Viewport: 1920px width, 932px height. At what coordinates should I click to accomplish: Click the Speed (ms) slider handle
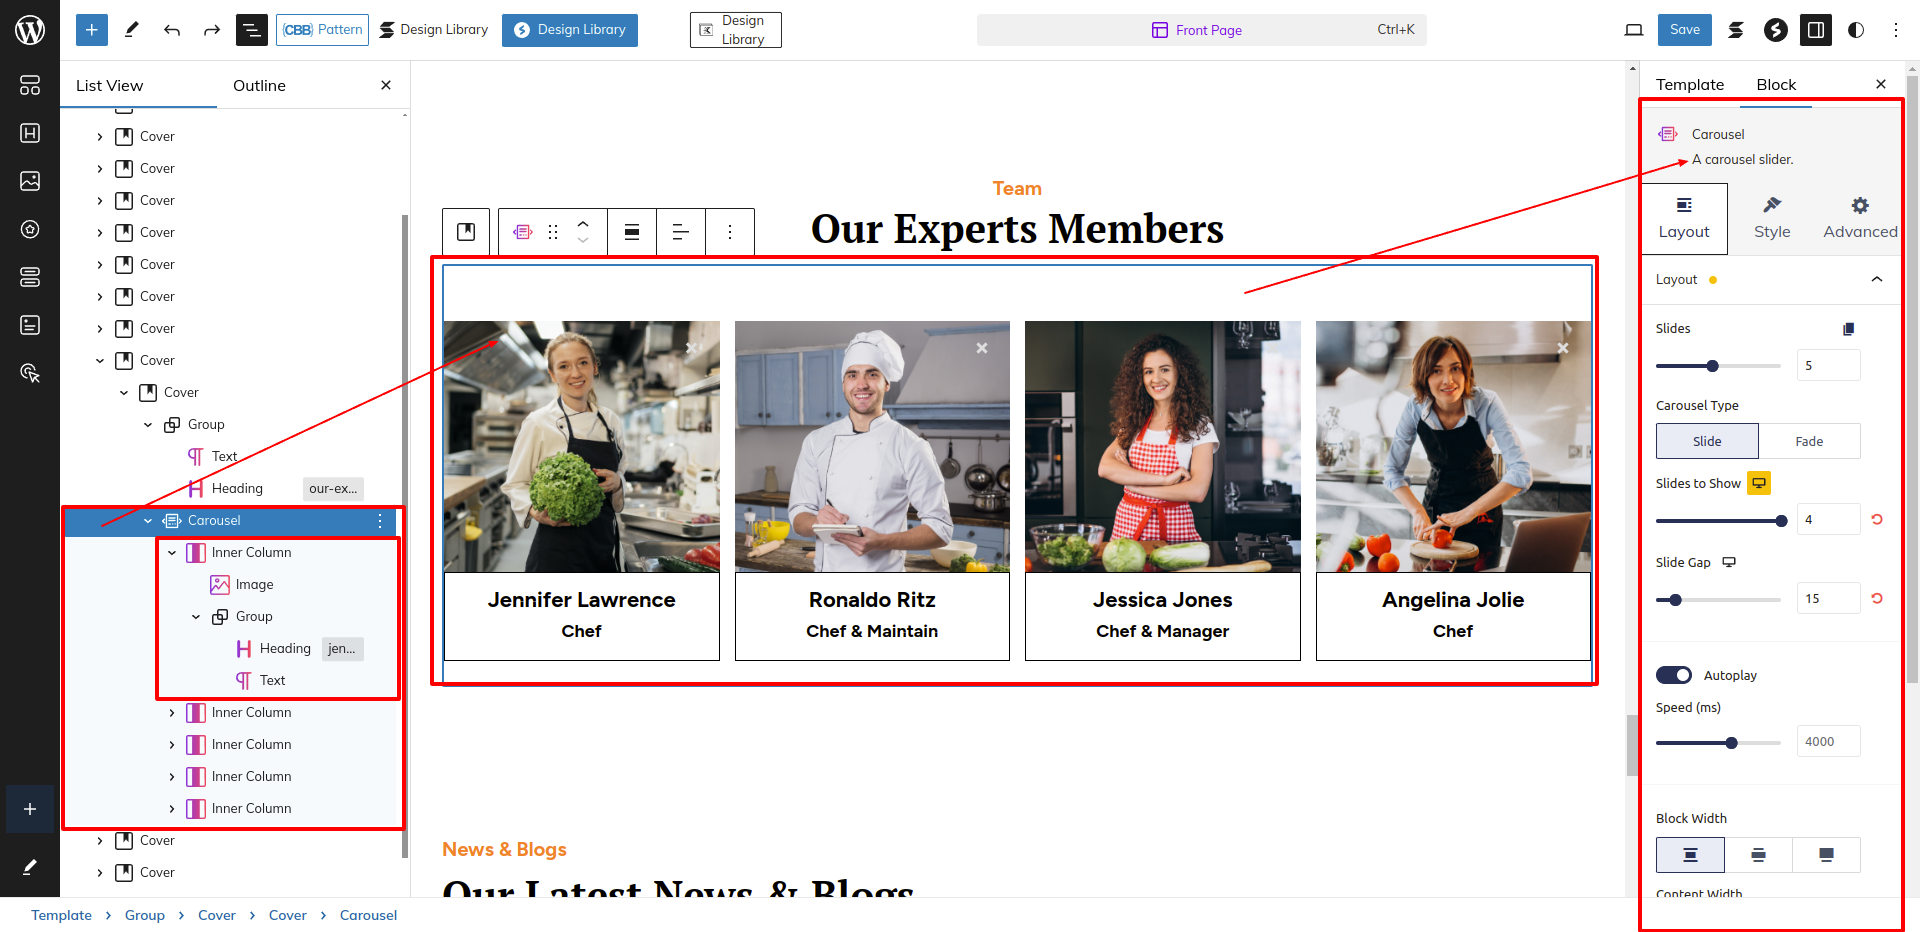point(1731,743)
